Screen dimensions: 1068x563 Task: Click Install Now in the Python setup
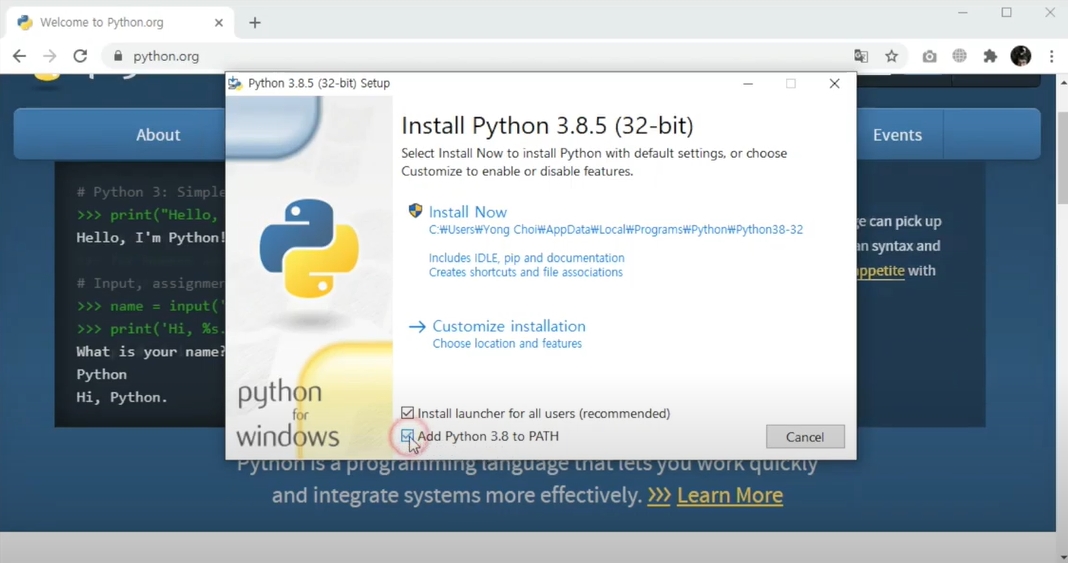click(467, 212)
